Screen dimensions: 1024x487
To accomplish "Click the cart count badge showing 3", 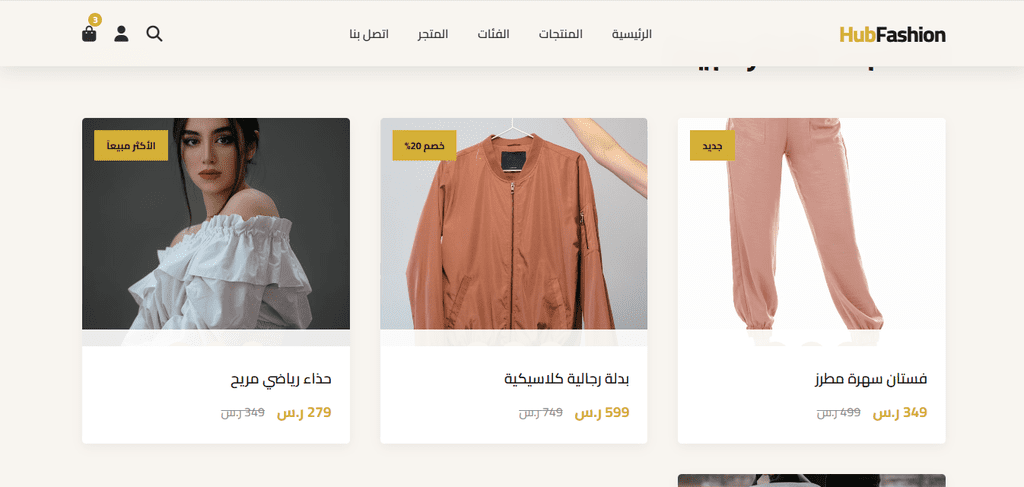I will (95, 20).
